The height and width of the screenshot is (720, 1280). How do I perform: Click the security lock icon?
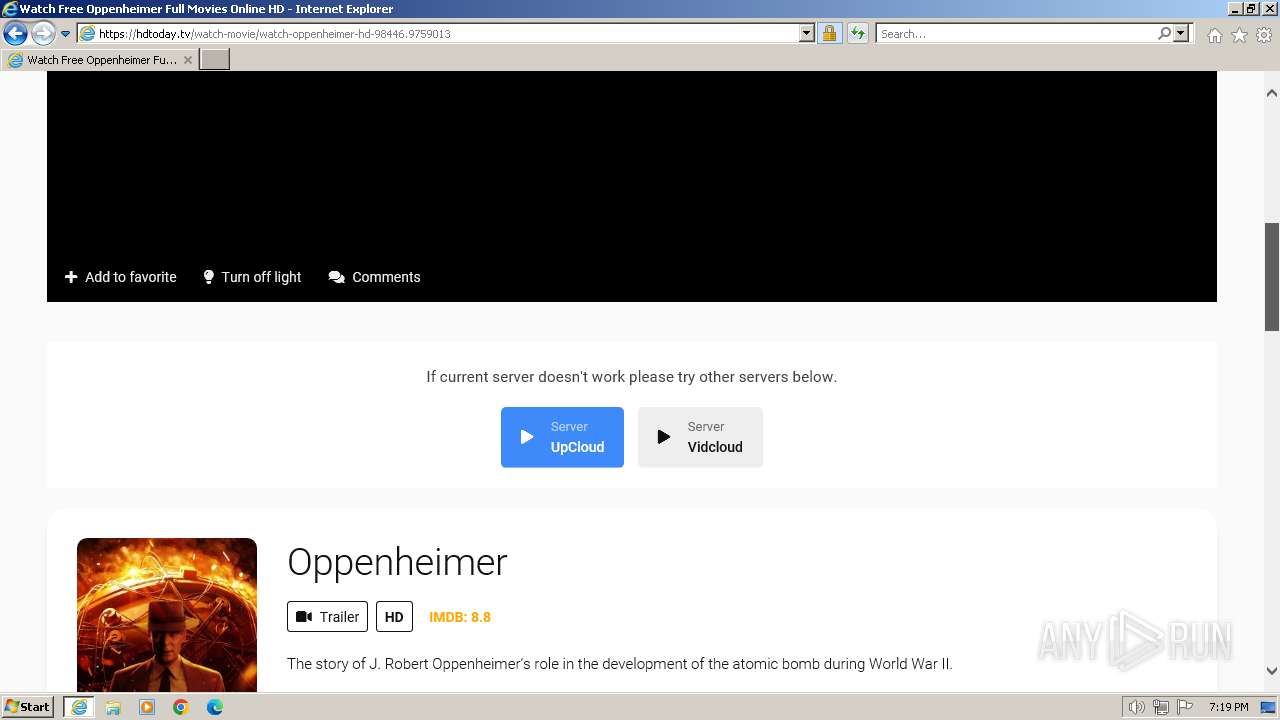829,34
